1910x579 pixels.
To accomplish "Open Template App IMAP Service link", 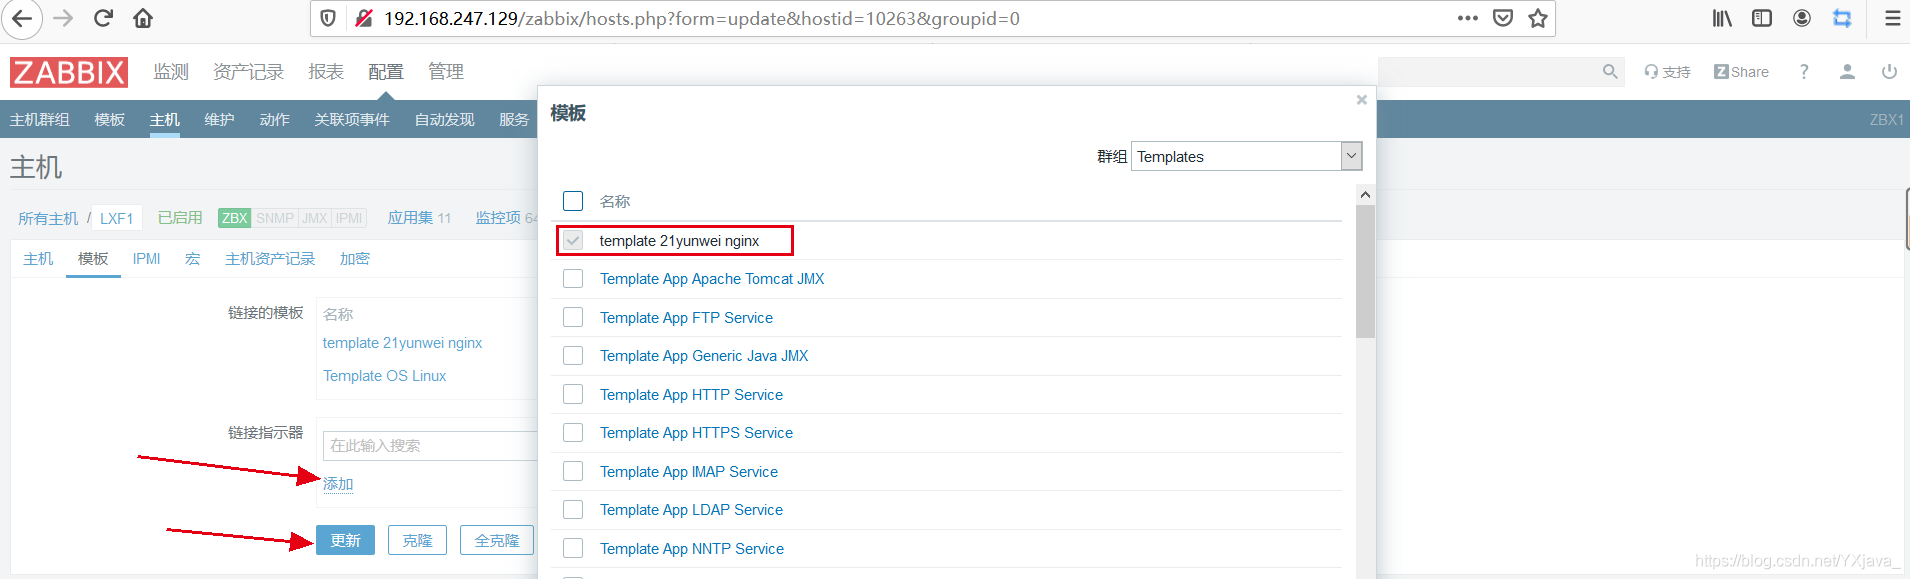I will click(689, 472).
